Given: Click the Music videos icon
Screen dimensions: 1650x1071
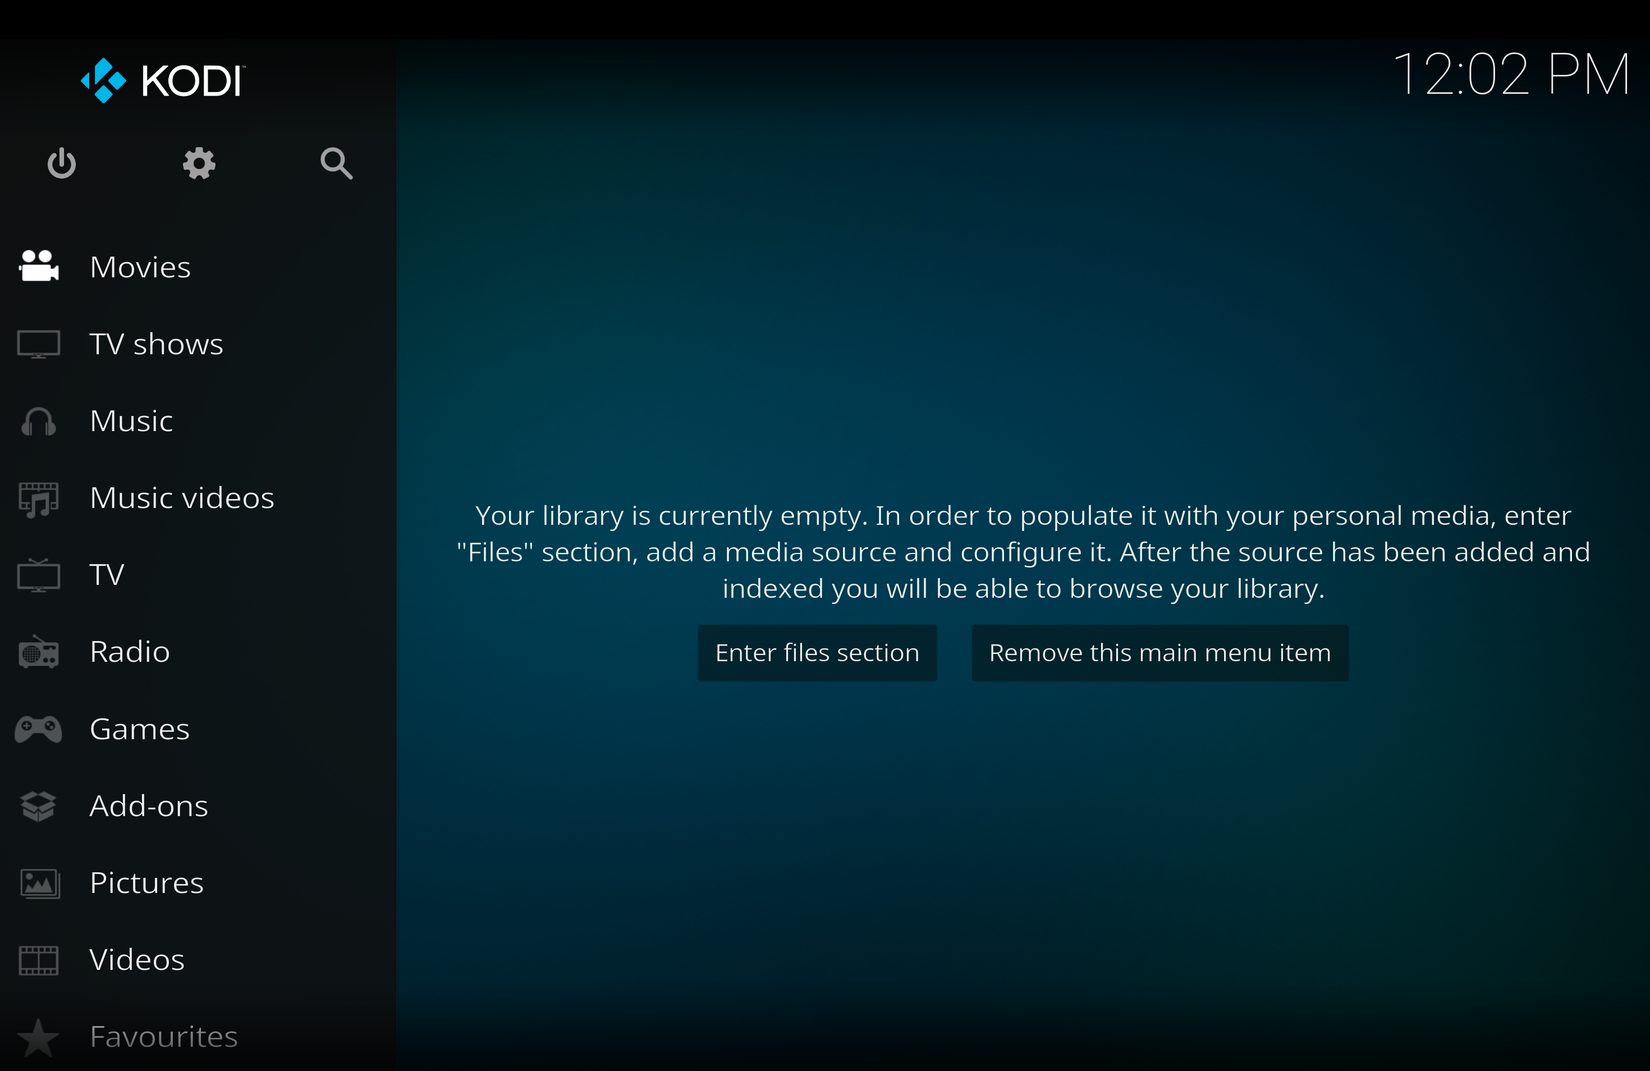Looking at the screenshot, I should 38,498.
